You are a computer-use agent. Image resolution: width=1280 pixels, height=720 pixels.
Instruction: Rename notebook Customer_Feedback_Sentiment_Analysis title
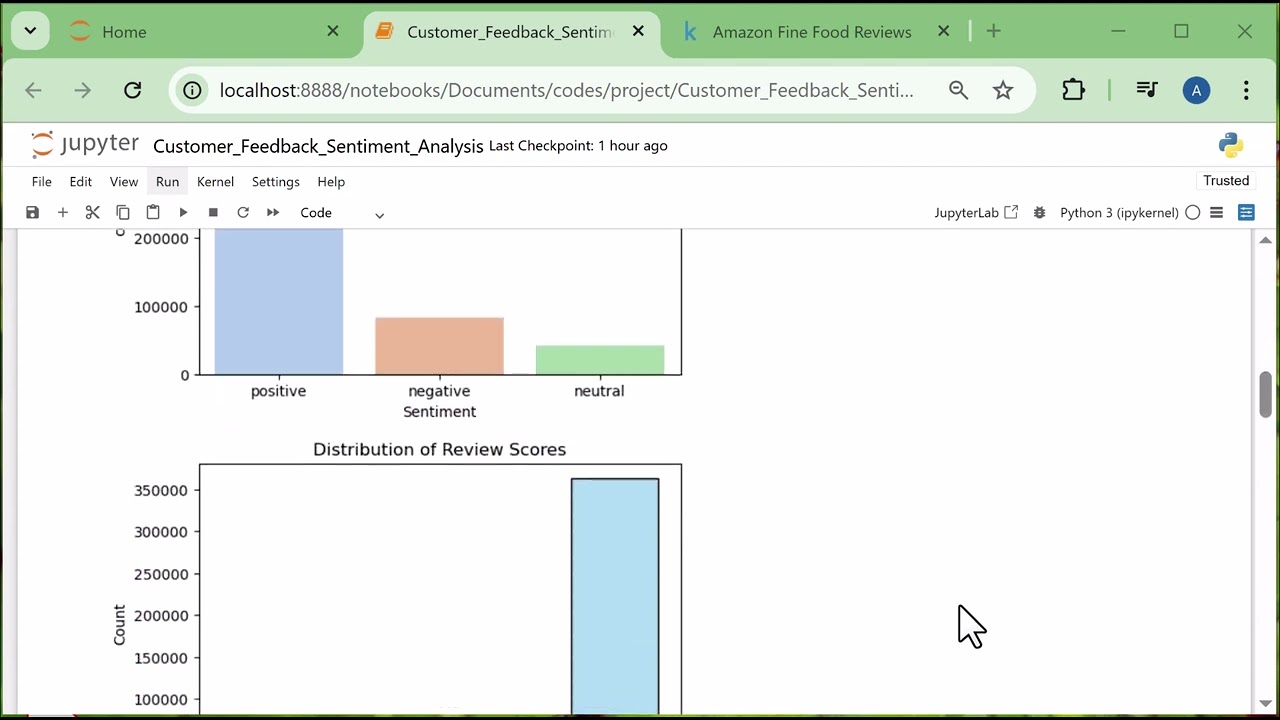pos(318,146)
